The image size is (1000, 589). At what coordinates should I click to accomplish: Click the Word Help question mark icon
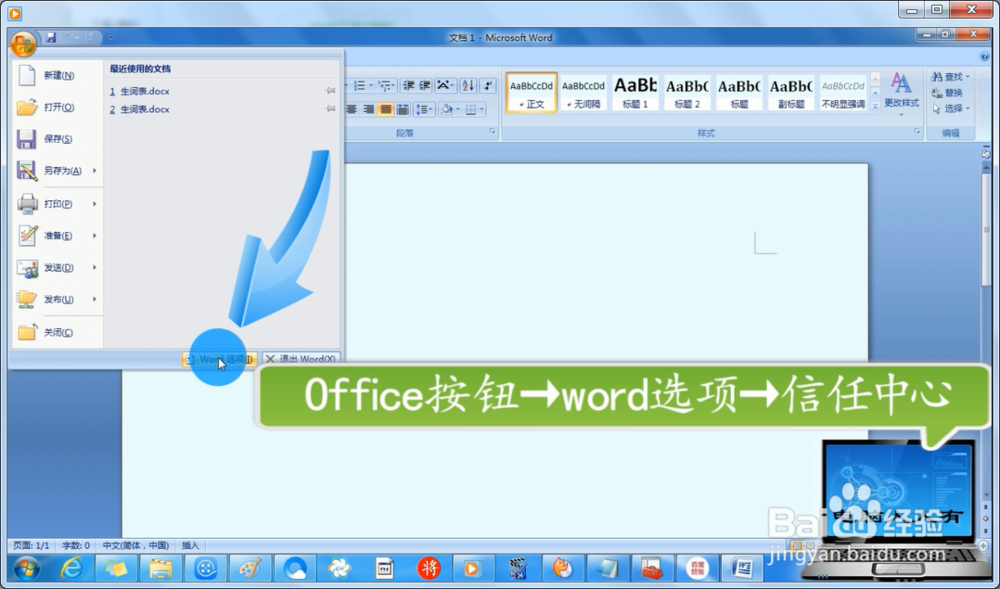click(x=985, y=57)
